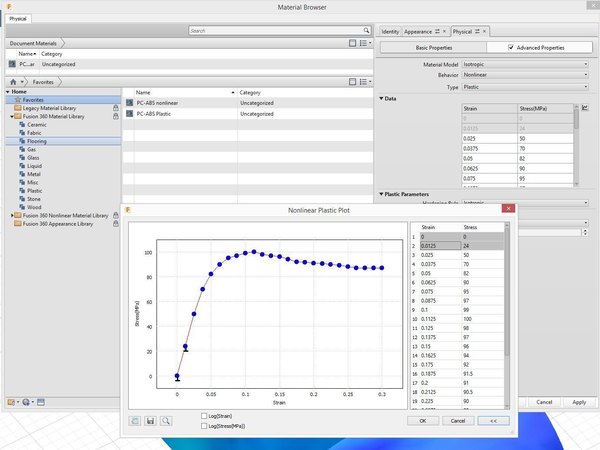Click the save icon below the plot
This screenshot has width=600, height=450.
click(x=150, y=421)
